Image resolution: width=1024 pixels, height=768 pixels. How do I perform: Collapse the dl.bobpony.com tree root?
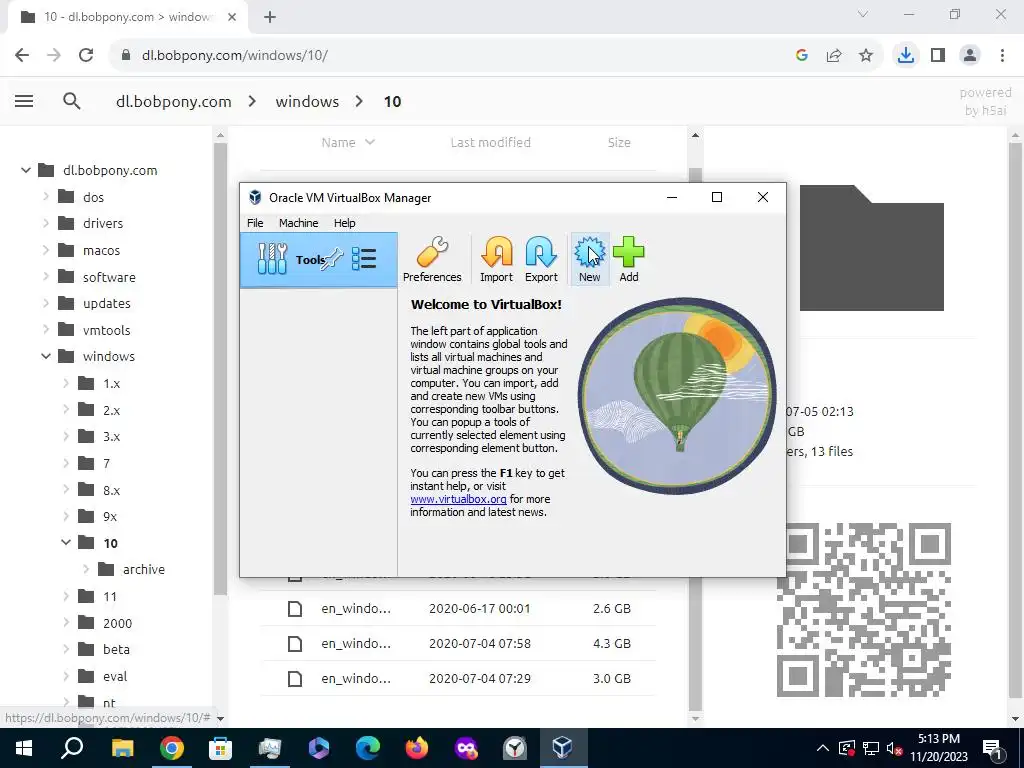point(25,170)
